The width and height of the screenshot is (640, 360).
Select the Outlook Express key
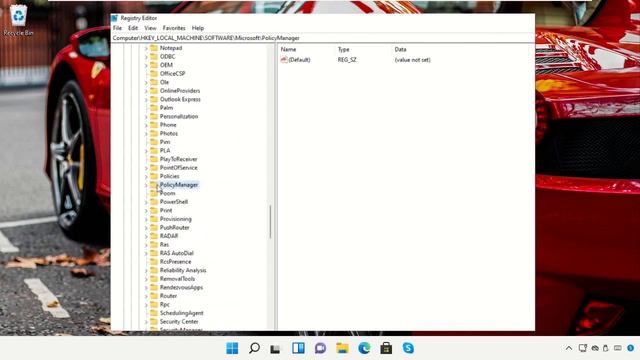[180, 99]
